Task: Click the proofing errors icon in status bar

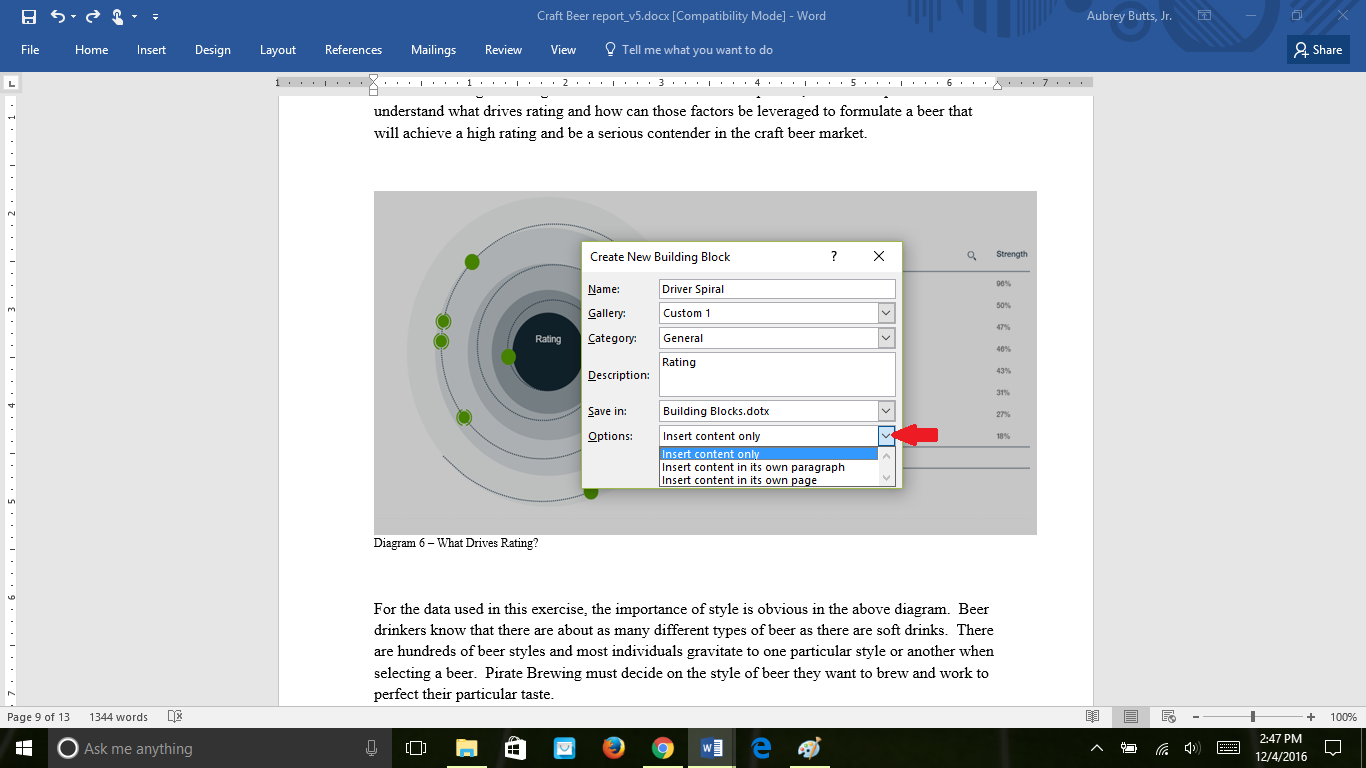Action: coord(175,717)
